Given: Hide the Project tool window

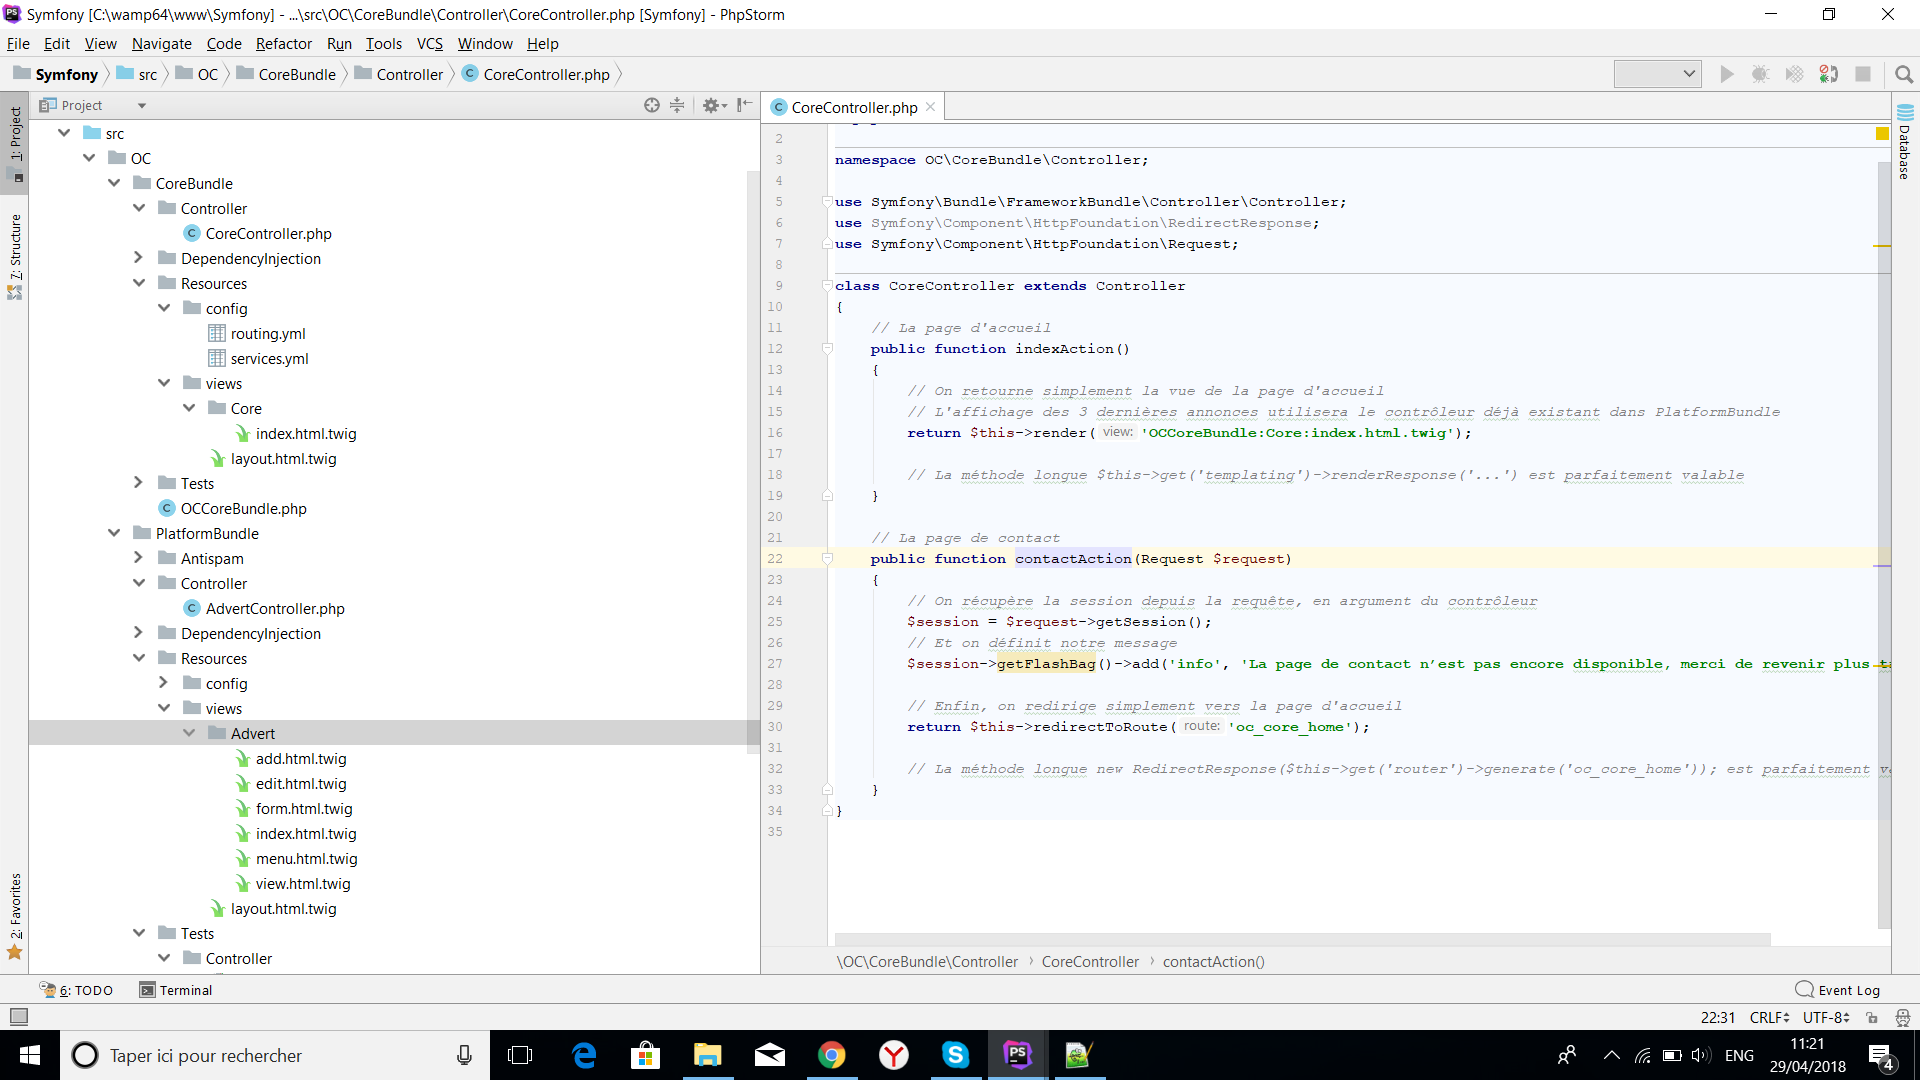Looking at the screenshot, I should (744, 105).
